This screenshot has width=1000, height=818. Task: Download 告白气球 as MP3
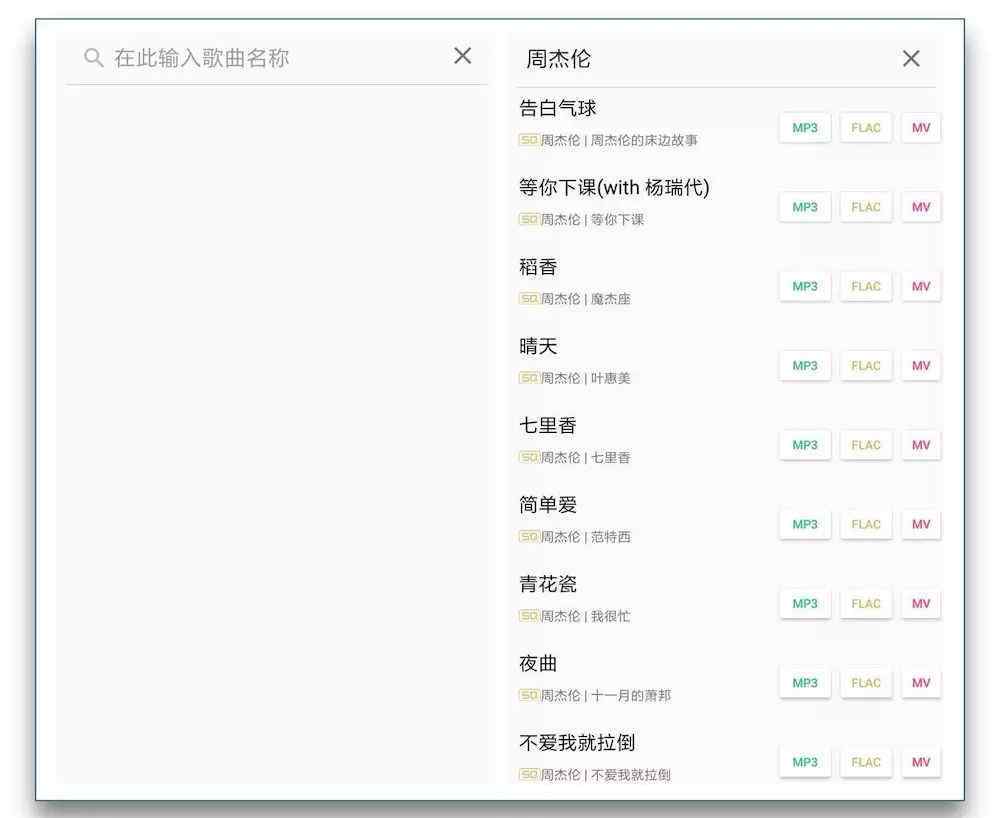coord(805,128)
